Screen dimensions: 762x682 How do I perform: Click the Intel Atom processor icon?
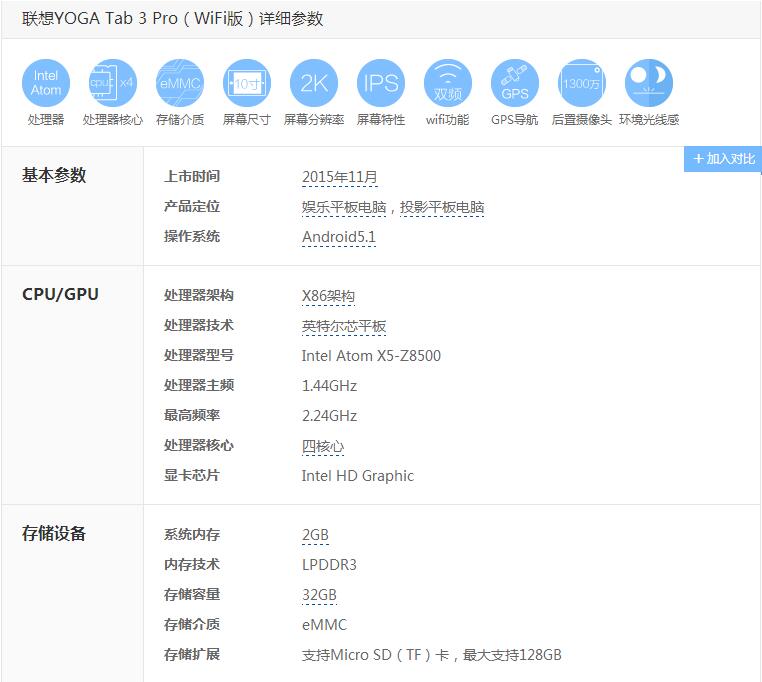46,83
